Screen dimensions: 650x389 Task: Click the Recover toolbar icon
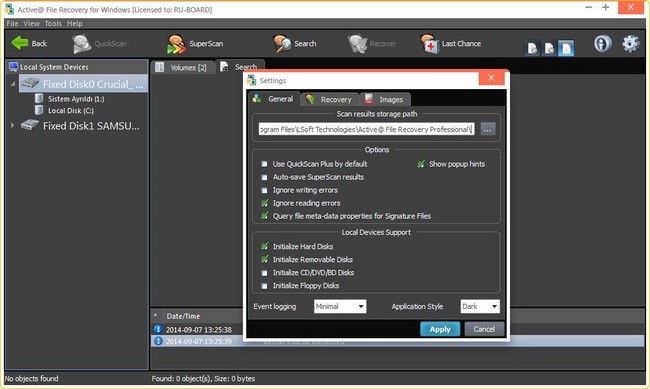pyautogui.click(x=357, y=44)
